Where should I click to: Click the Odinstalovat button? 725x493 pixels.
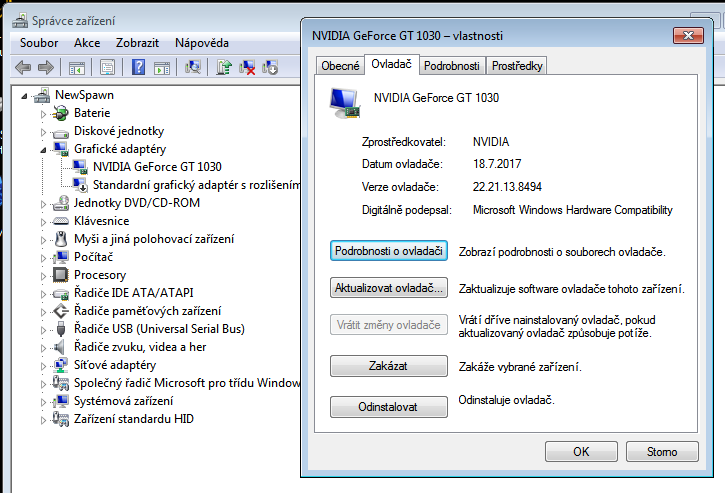click(389, 407)
